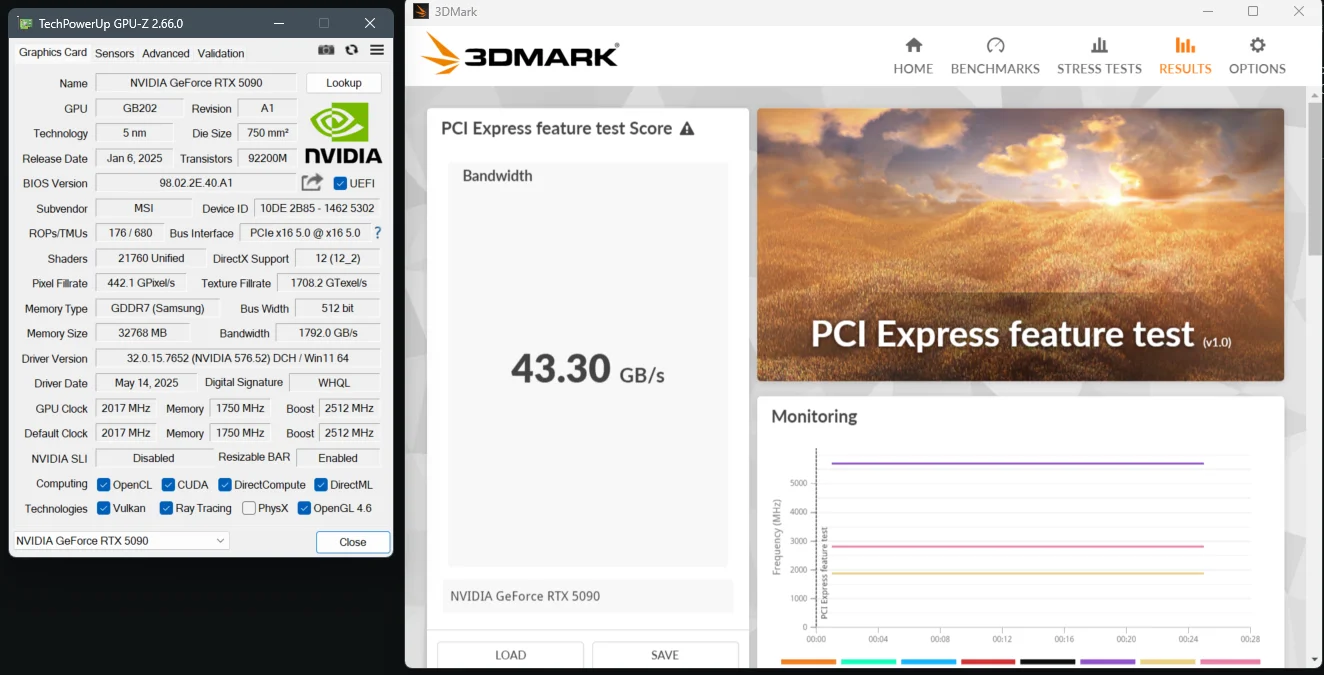Click the warning triangle beside feature test score

687,129
